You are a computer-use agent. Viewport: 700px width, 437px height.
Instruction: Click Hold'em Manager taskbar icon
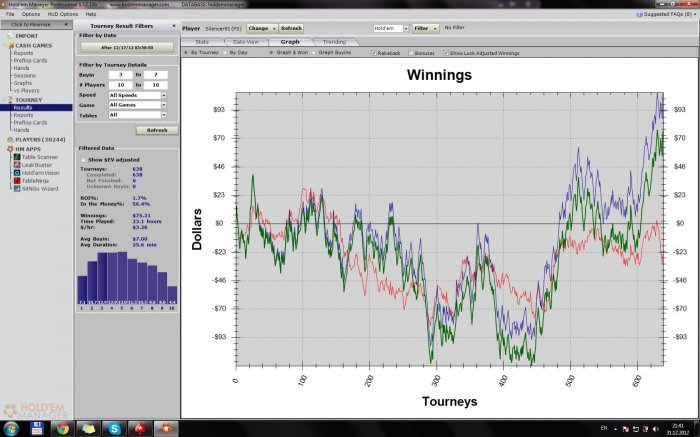[166, 429]
